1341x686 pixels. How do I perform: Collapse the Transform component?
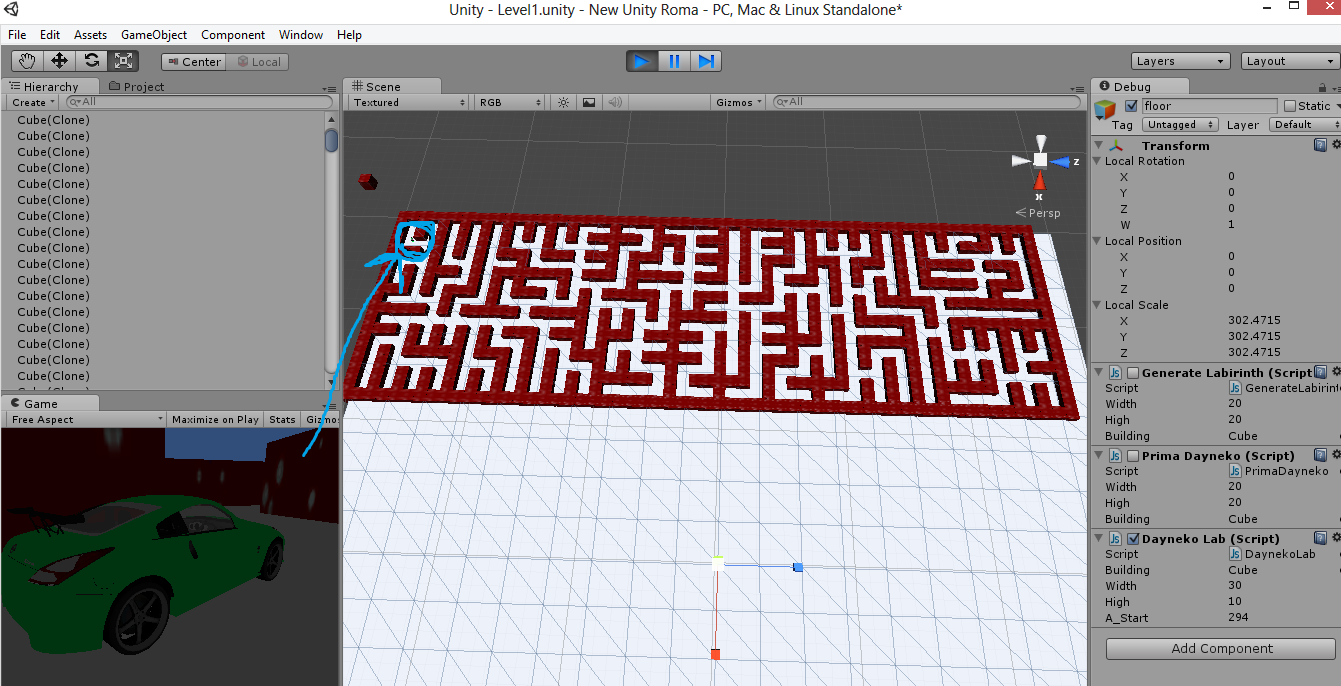(1098, 146)
